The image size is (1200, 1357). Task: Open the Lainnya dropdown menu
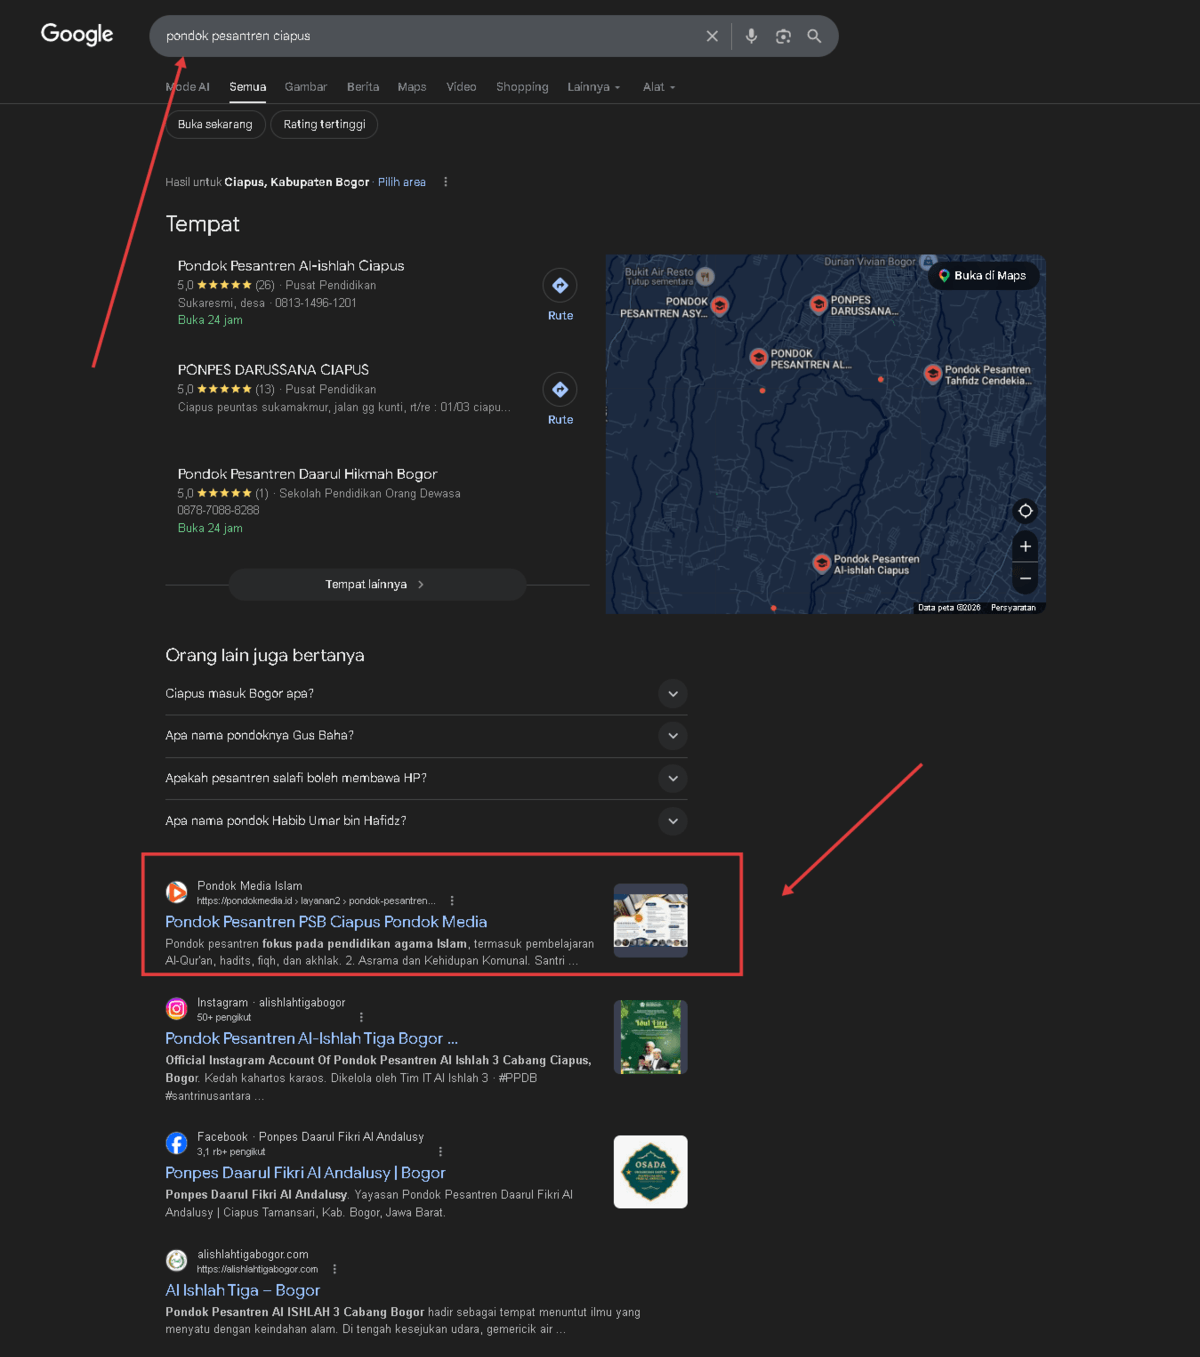point(593,87)
